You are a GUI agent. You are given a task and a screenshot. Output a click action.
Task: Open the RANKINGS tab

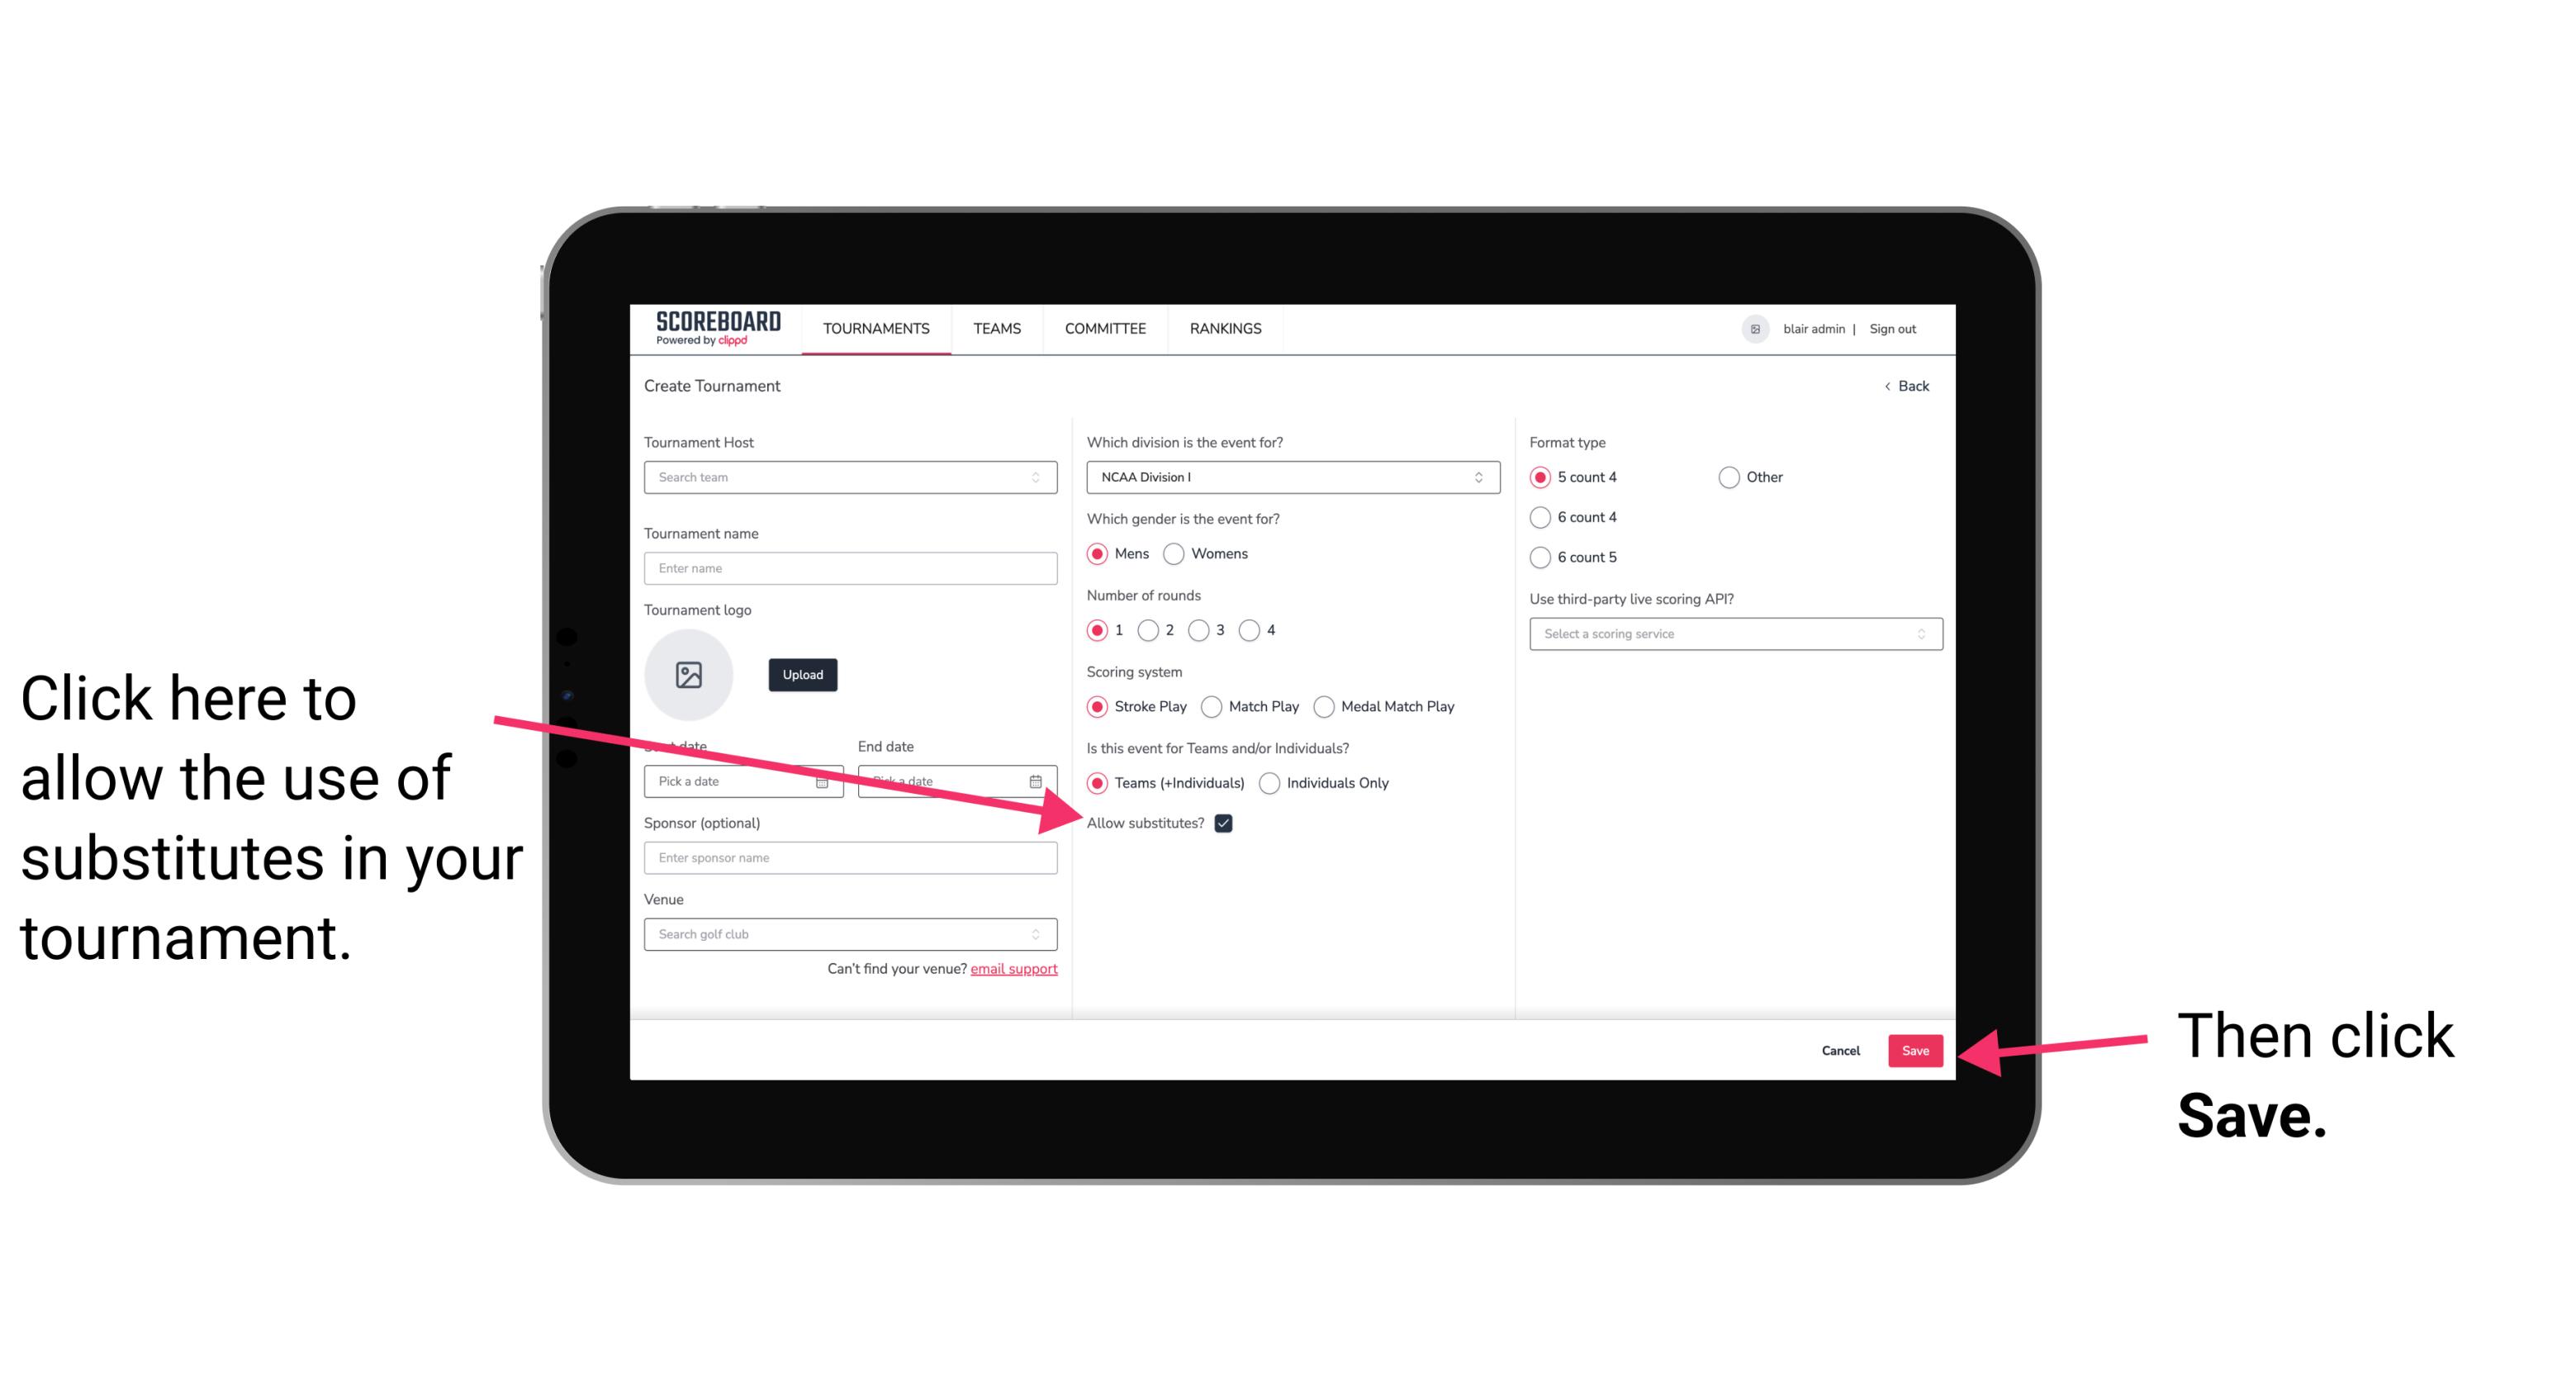(x=1225, y=328)
